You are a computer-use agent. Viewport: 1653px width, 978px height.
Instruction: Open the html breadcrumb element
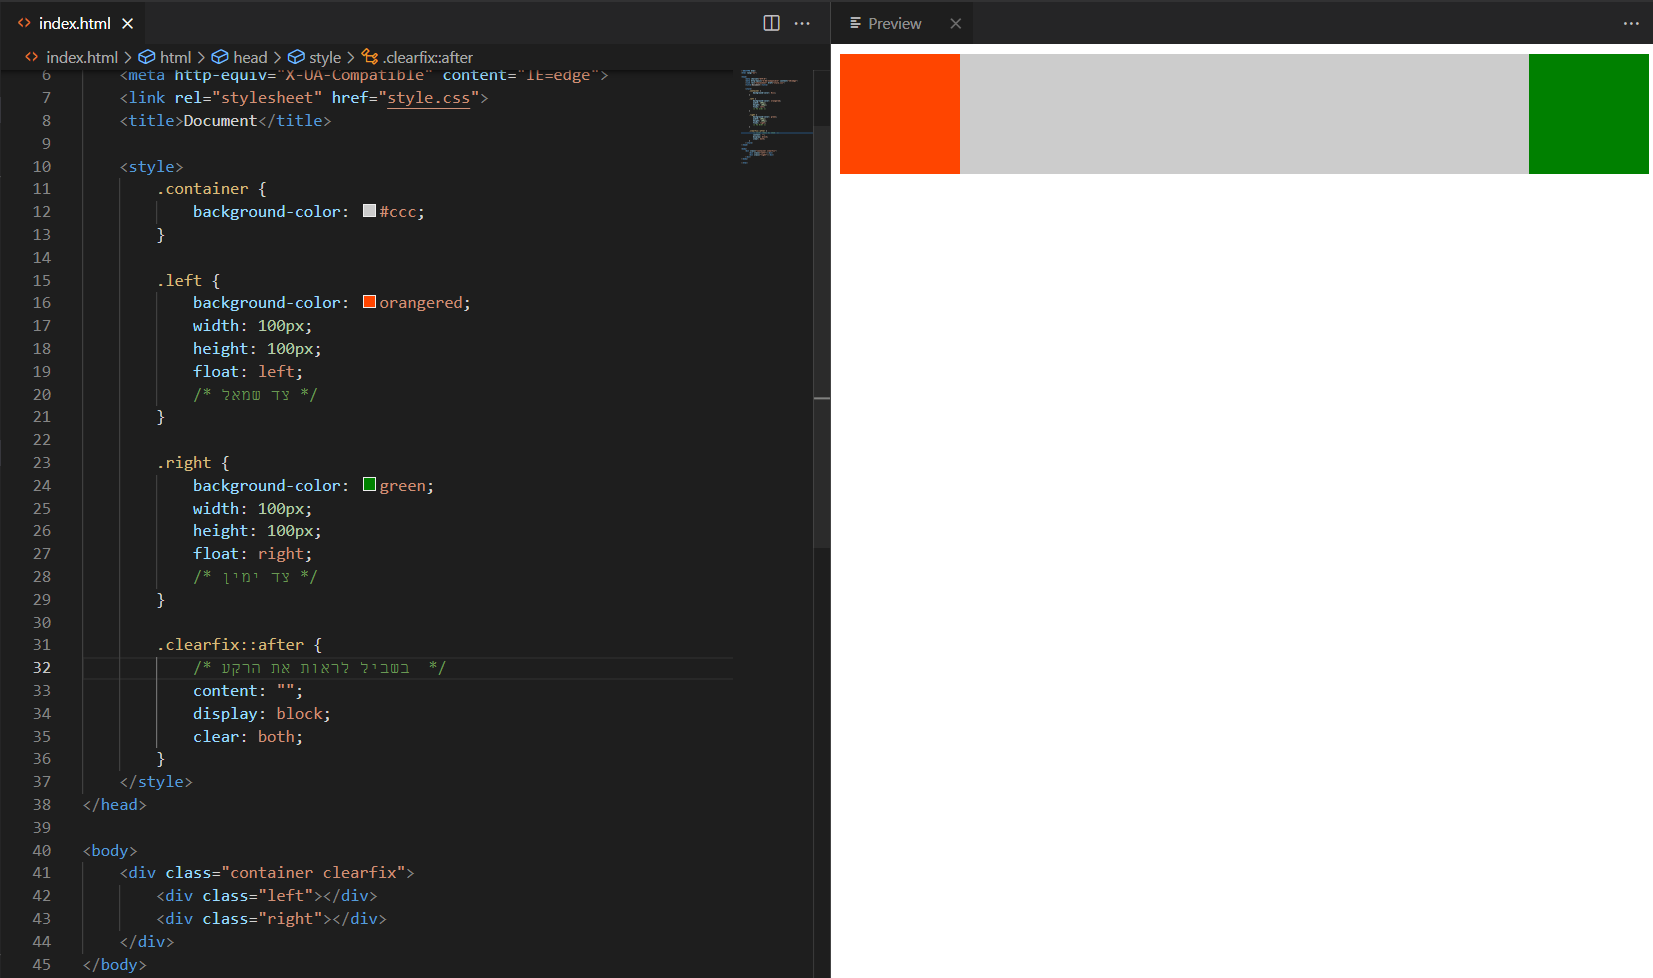[175, 58]
